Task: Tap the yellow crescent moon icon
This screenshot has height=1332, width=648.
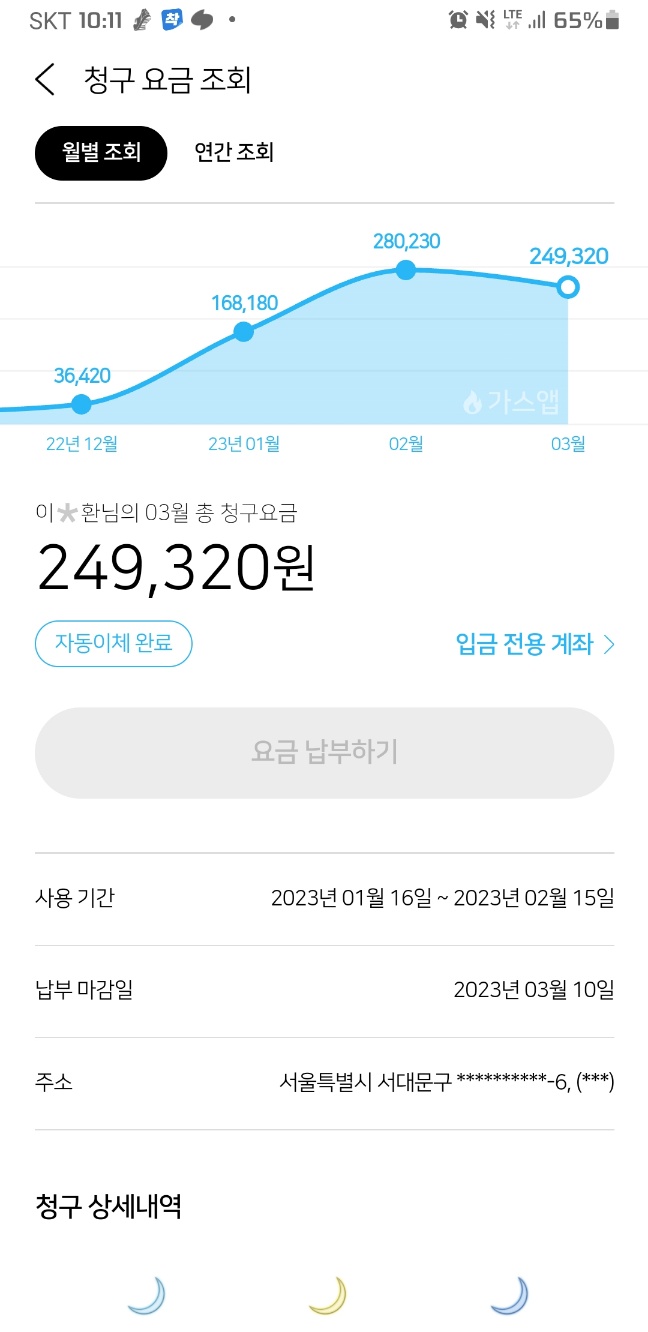Action: coord(327,1295)
